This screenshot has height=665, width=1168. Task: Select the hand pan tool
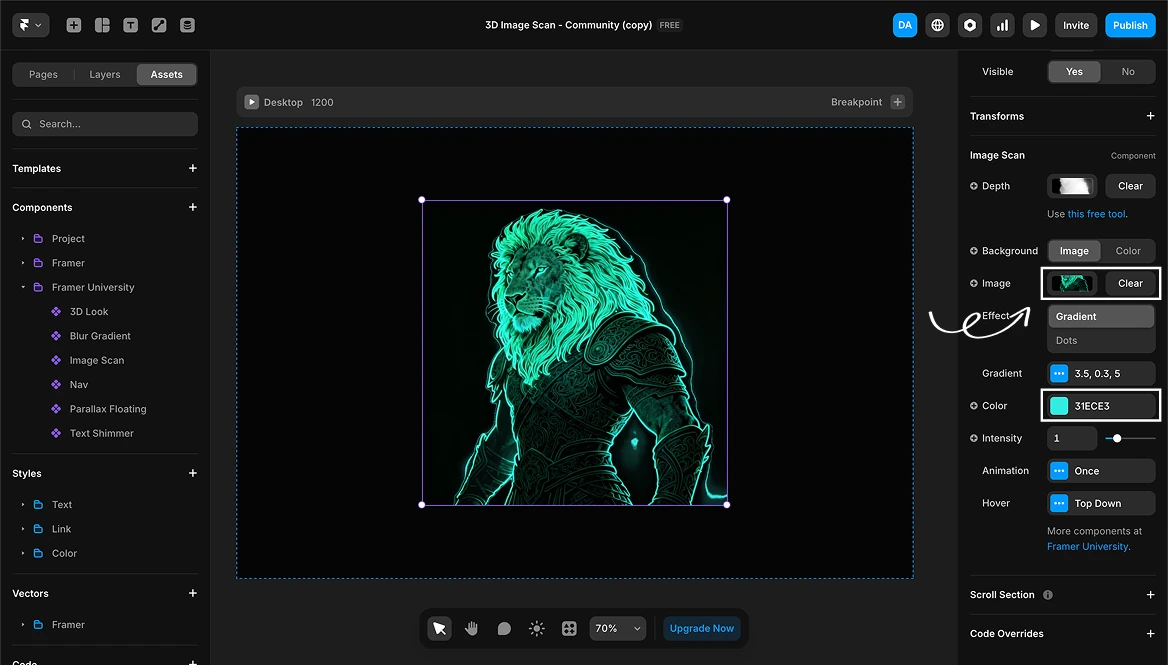pyautogui.click(x=472, y=629)
